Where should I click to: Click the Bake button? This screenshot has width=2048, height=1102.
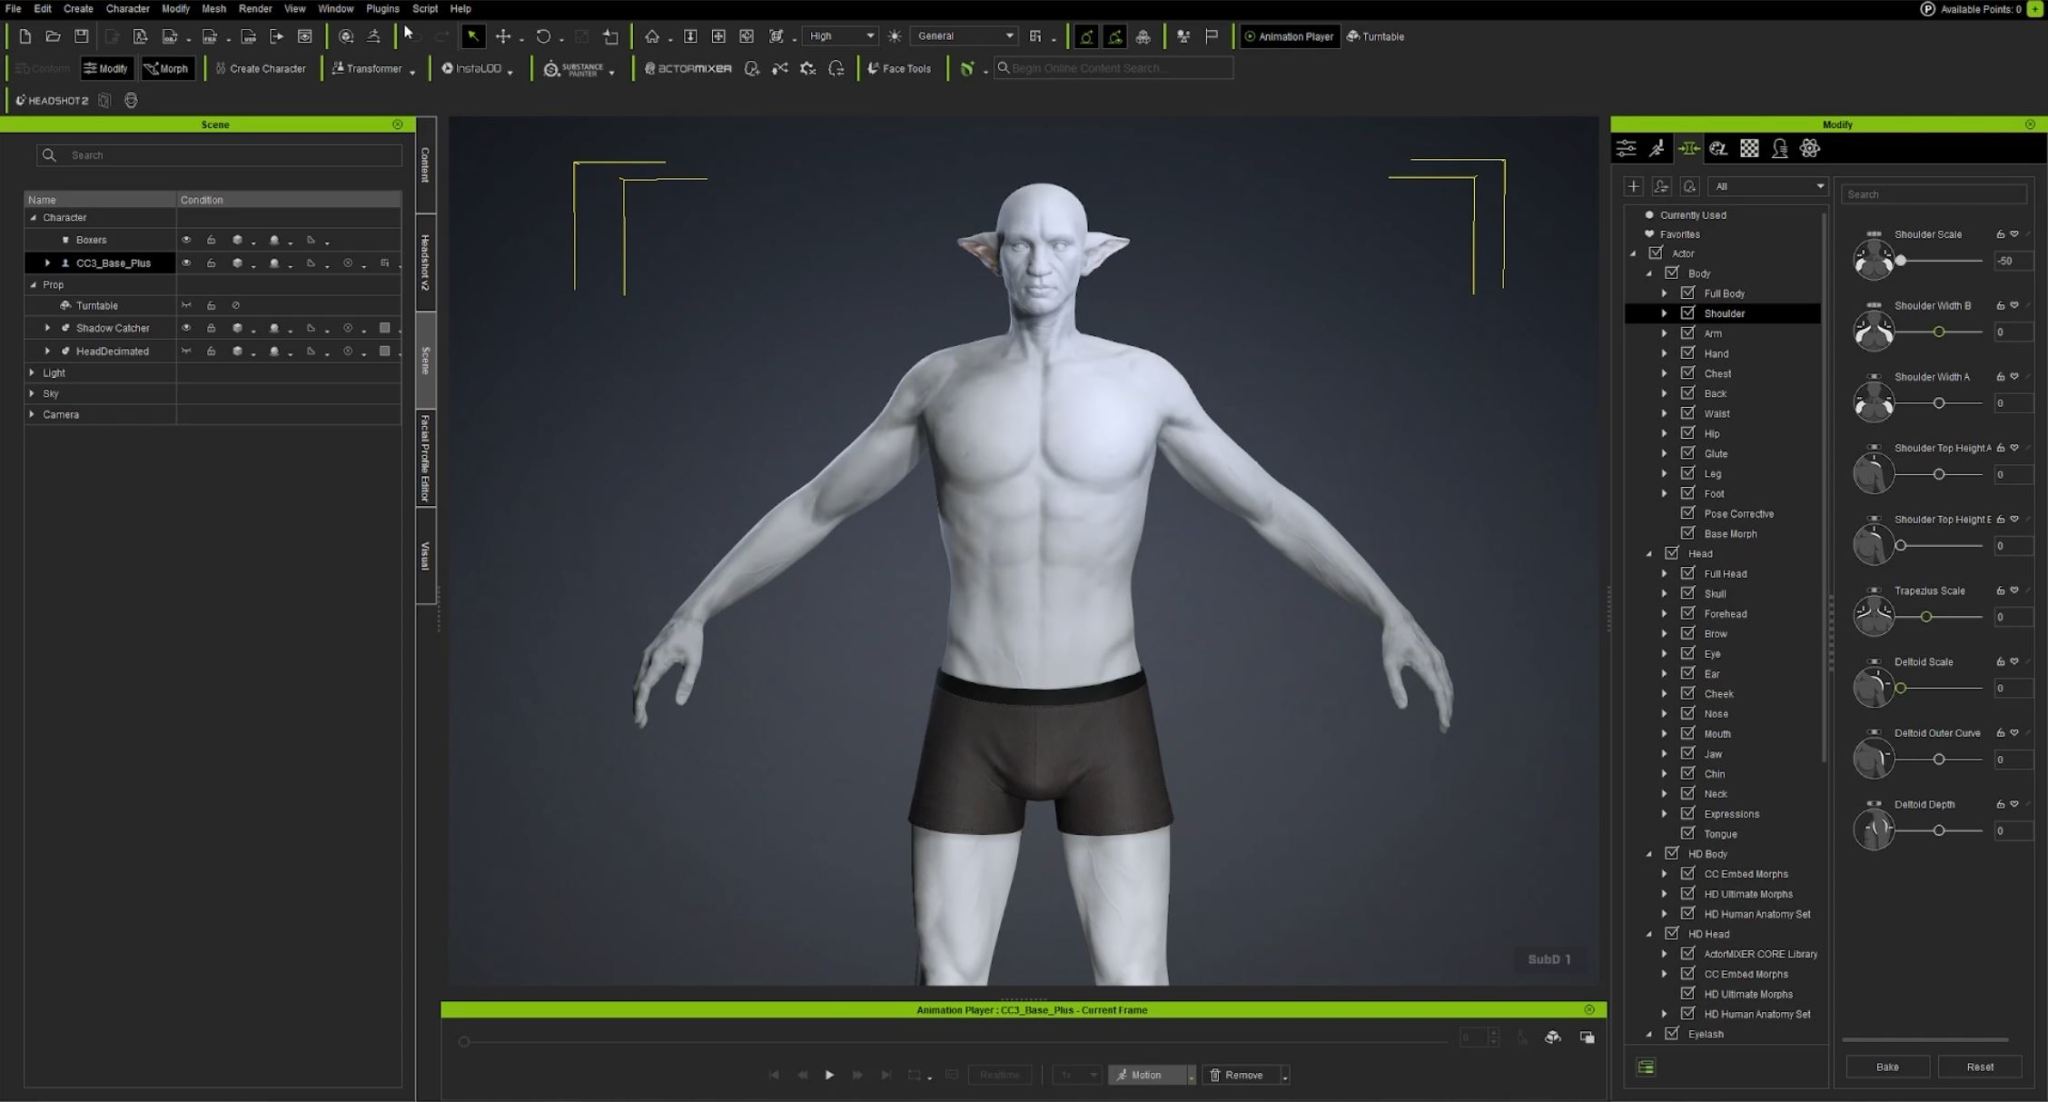(1887, 1067)
